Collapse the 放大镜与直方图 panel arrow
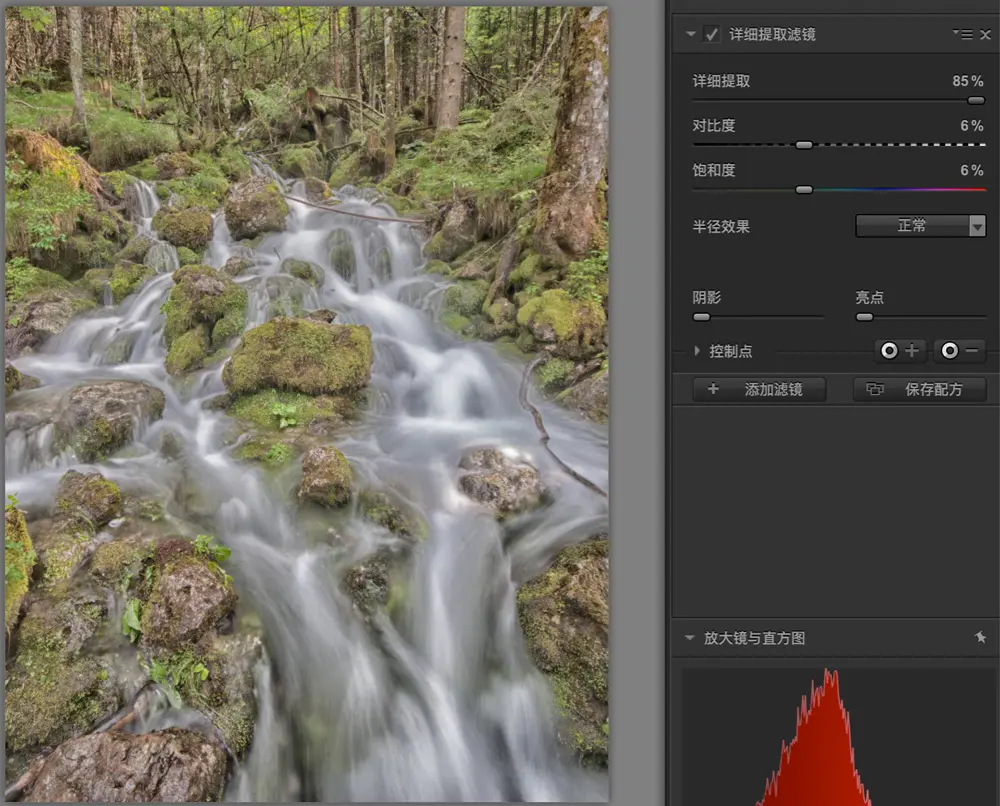This screenshot has height=806, width=1000. pyautogui.click(x=689, y=638)
